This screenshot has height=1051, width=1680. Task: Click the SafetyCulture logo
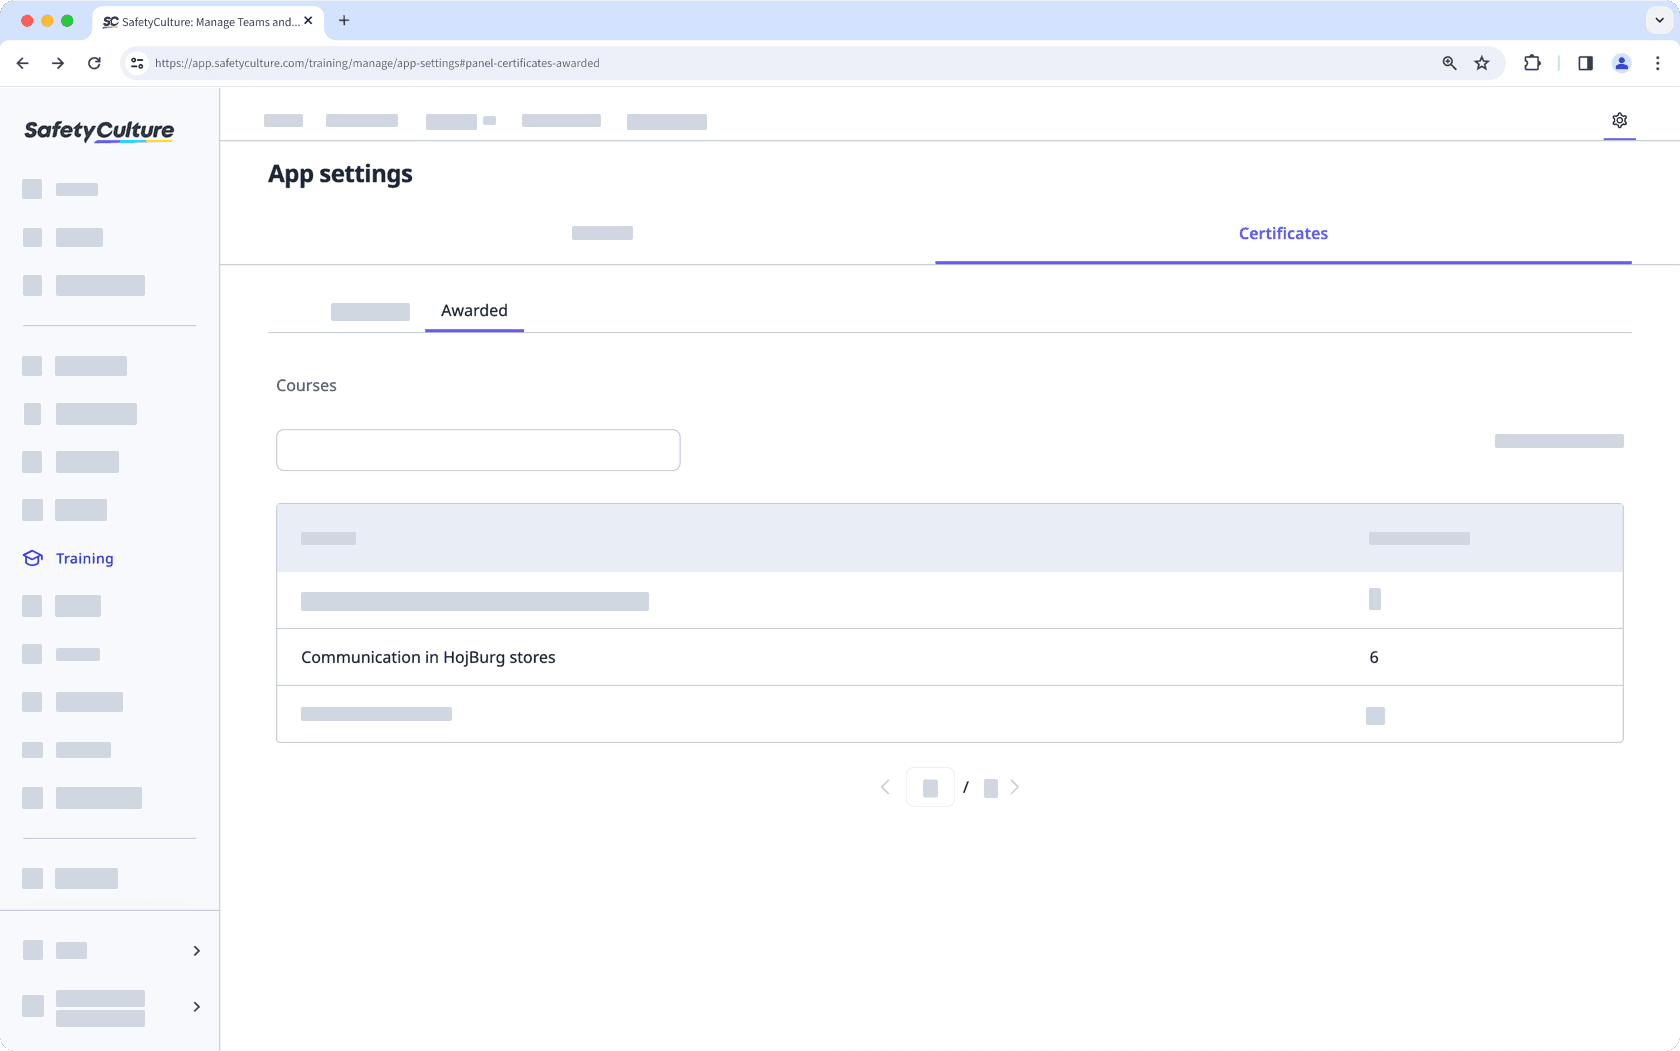[x=99, y=131]
